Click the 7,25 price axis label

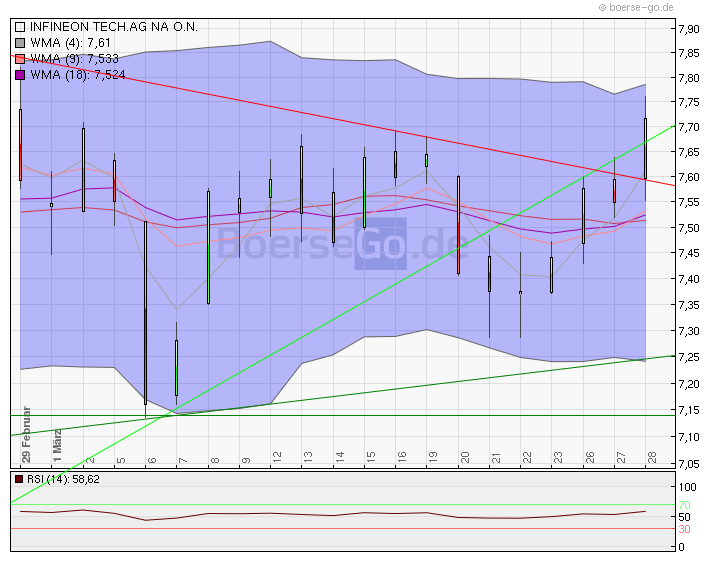point(689,357)
